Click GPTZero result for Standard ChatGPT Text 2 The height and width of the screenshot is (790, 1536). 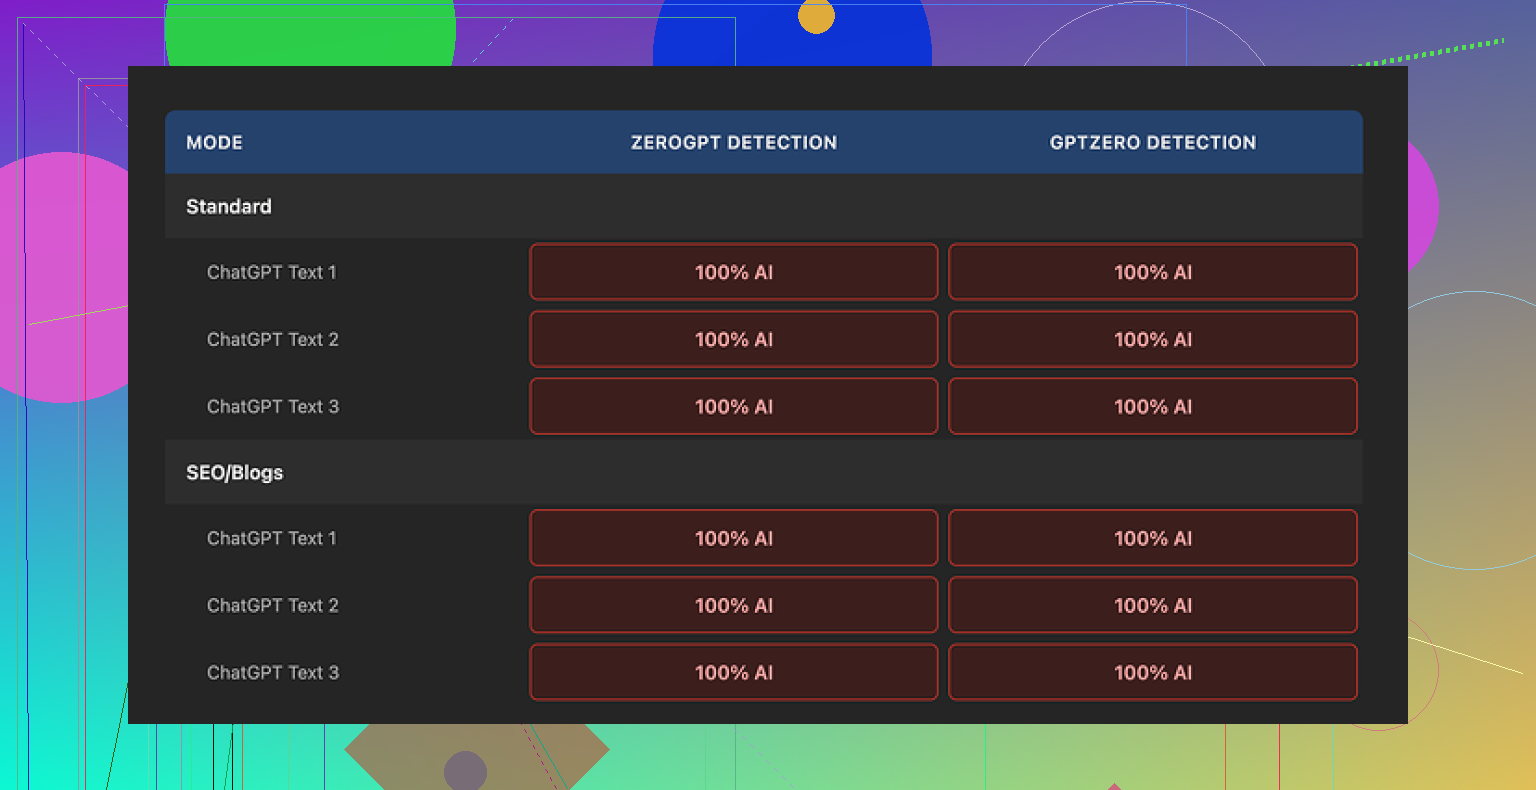pos(1152,339)
